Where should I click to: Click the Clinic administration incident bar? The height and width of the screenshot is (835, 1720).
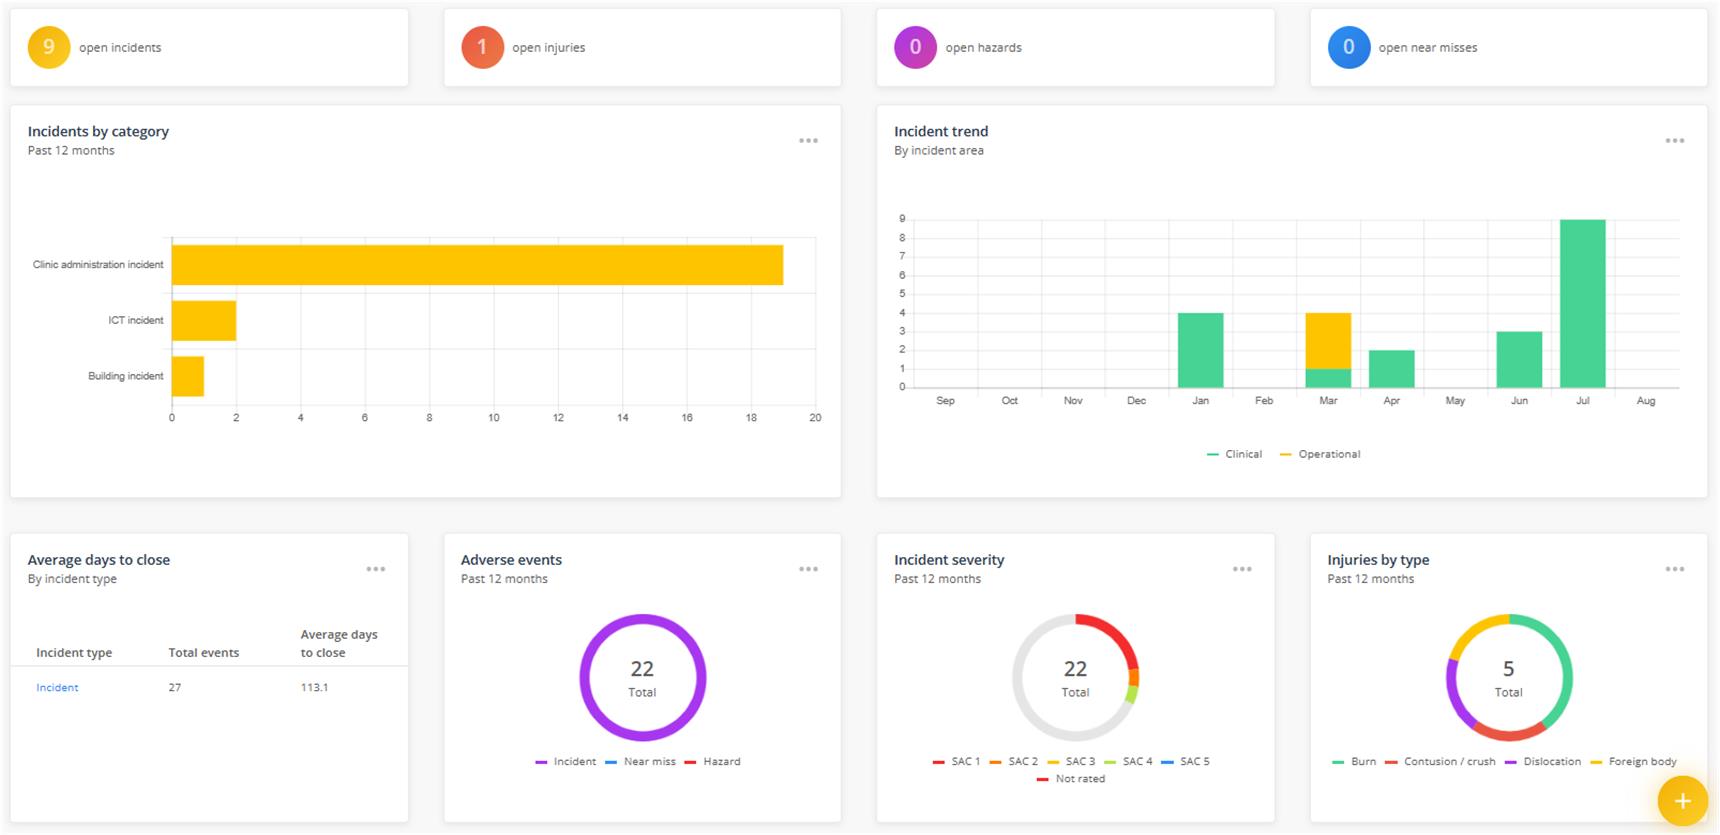click(x=477, y=265)
